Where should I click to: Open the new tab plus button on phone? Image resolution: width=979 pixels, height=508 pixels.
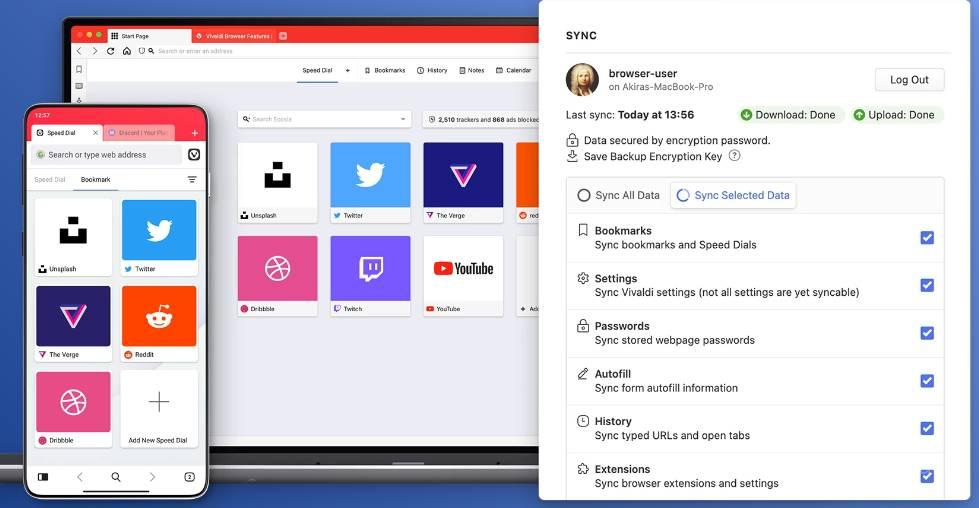(x=194, y=133)
